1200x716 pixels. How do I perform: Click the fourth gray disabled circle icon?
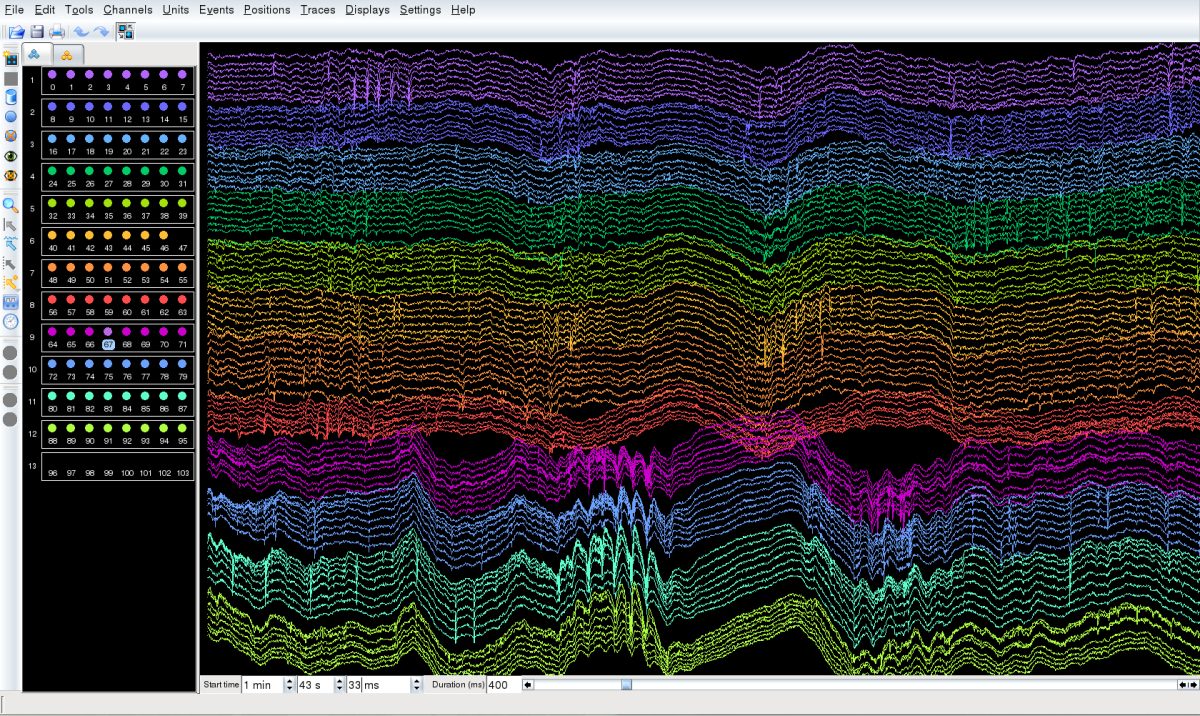(x=10, y=419)
